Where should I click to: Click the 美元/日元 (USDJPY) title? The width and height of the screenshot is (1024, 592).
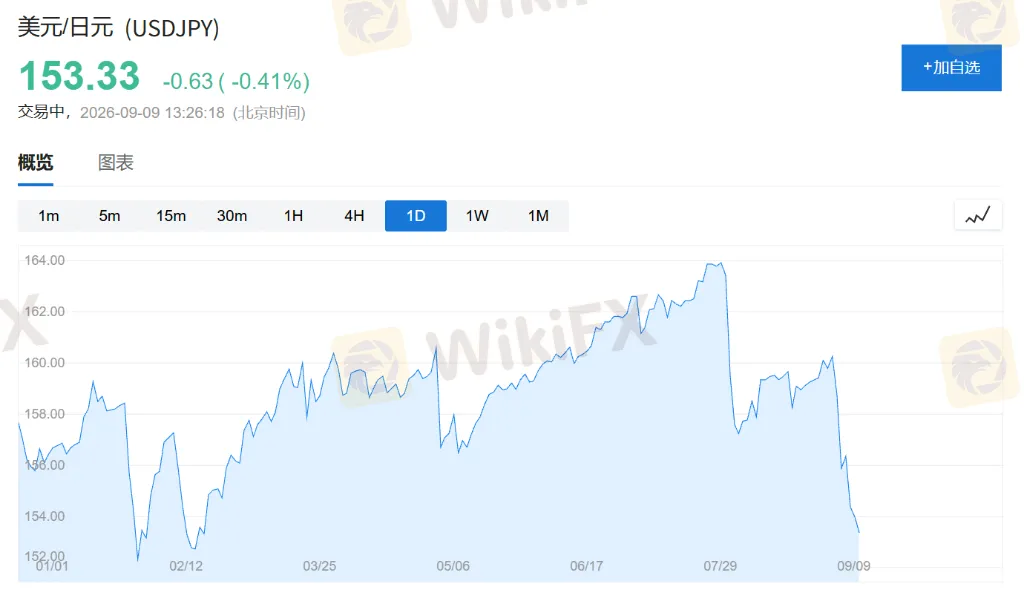118,28
